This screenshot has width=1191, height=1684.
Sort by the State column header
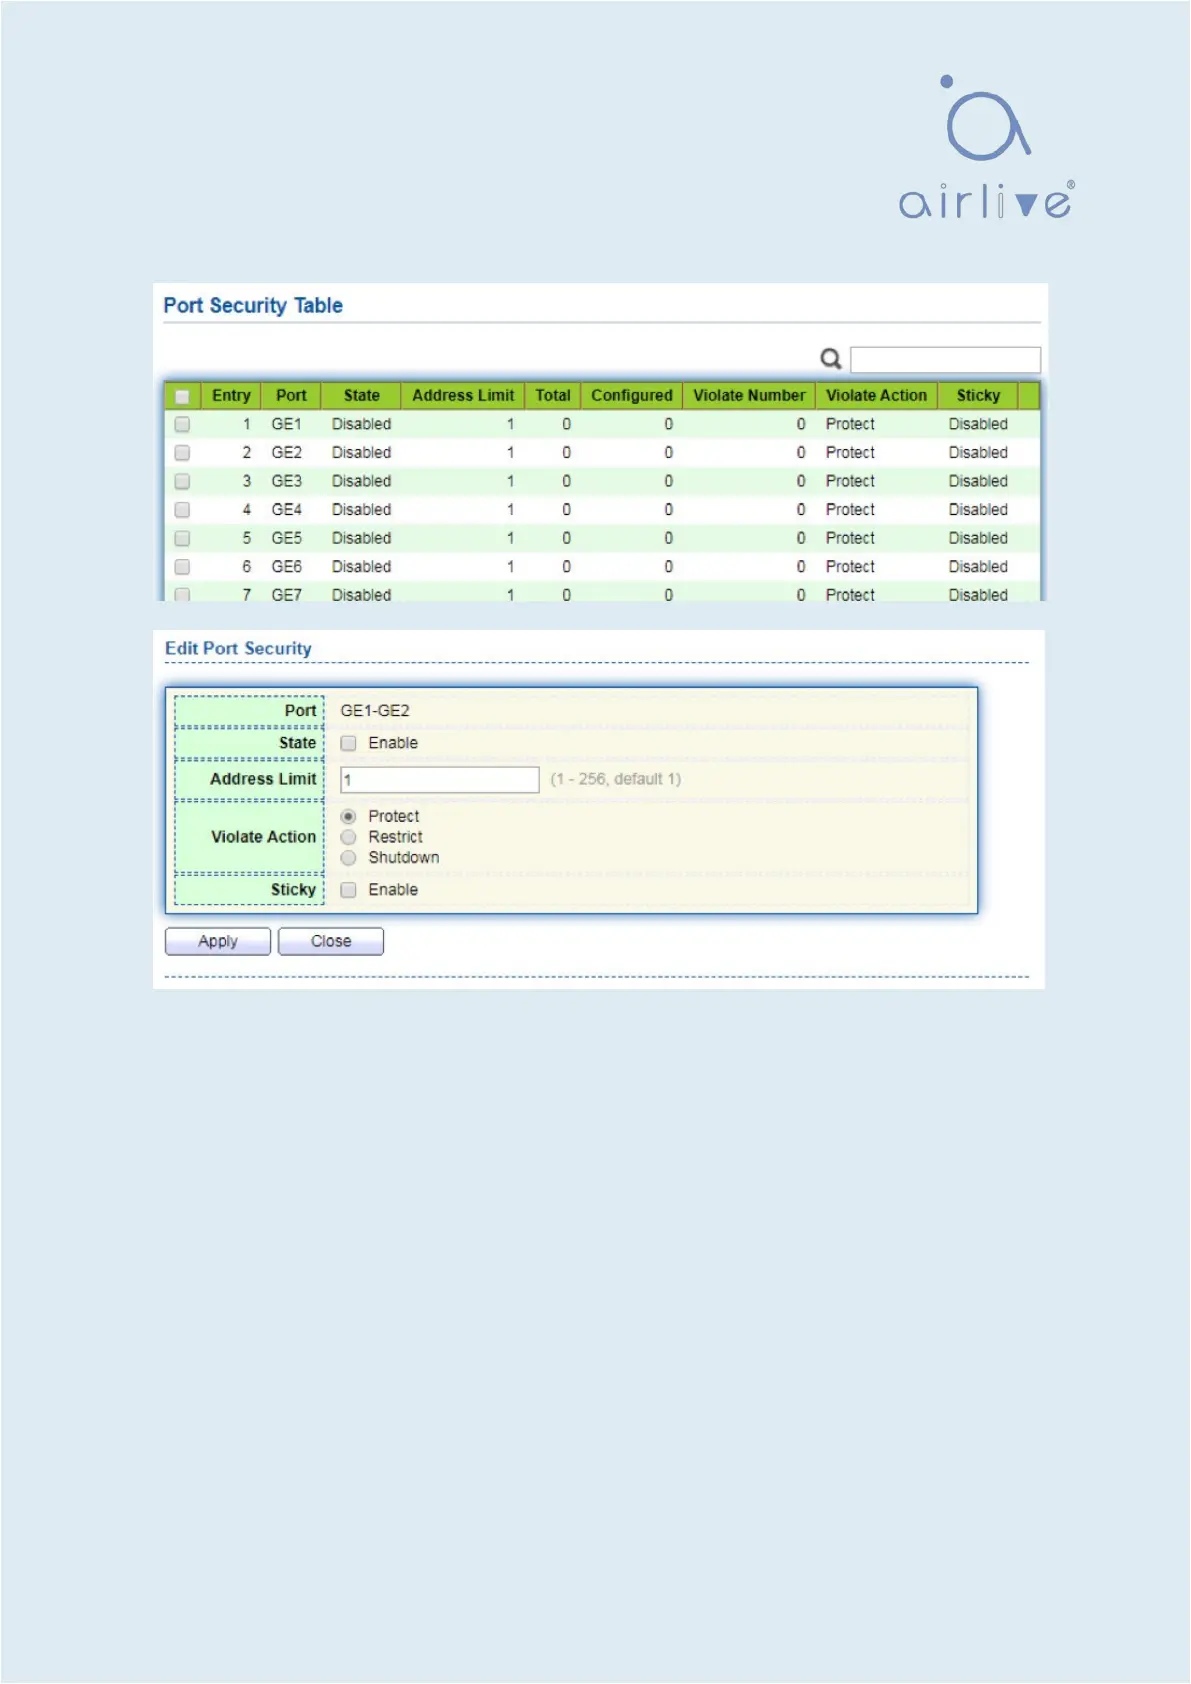point(361,396)
